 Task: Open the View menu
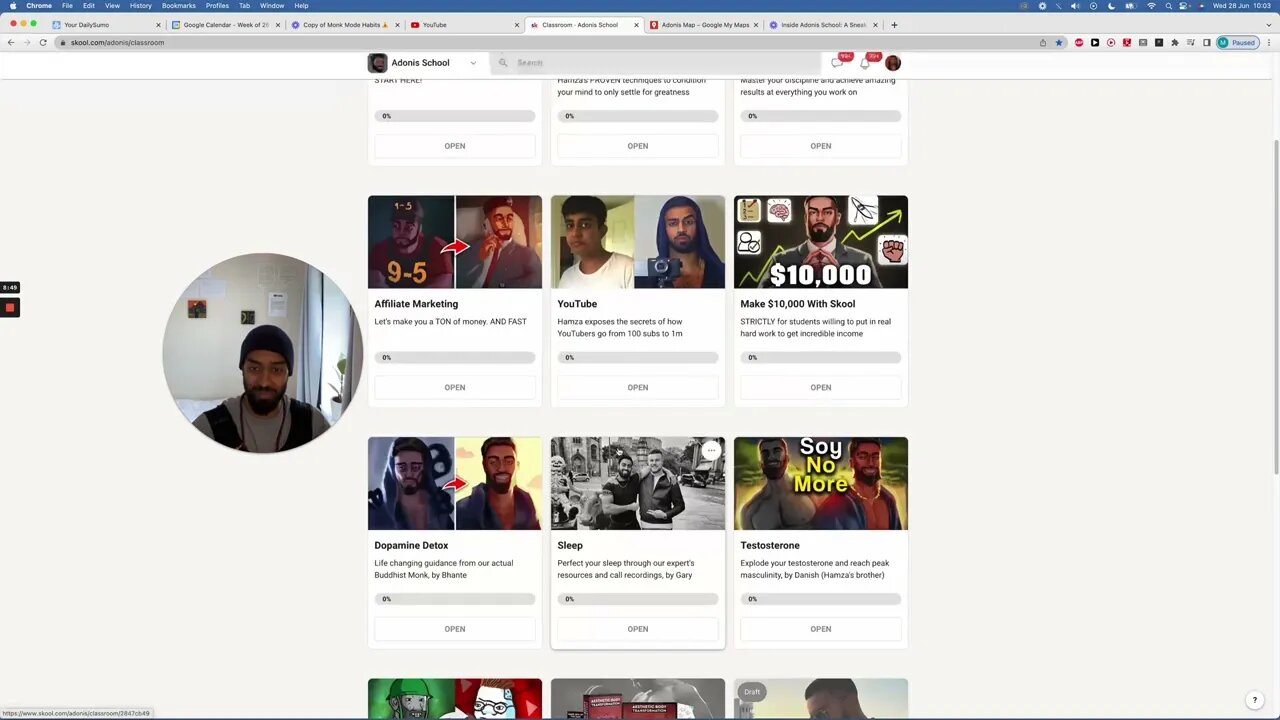click(112, 6)
